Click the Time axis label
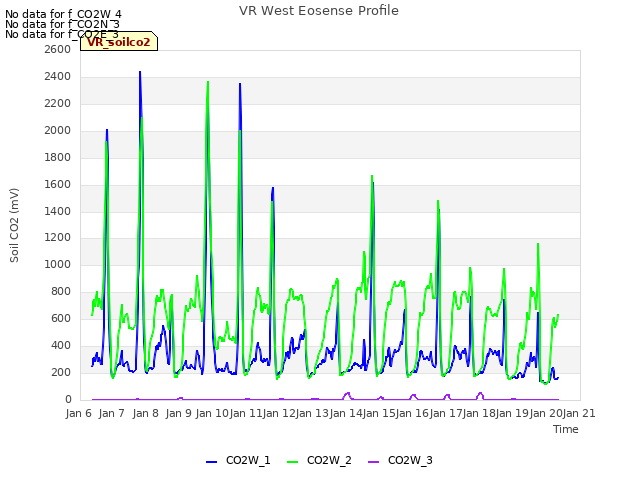Screen dimensions: 640x480 pos(566,429)
